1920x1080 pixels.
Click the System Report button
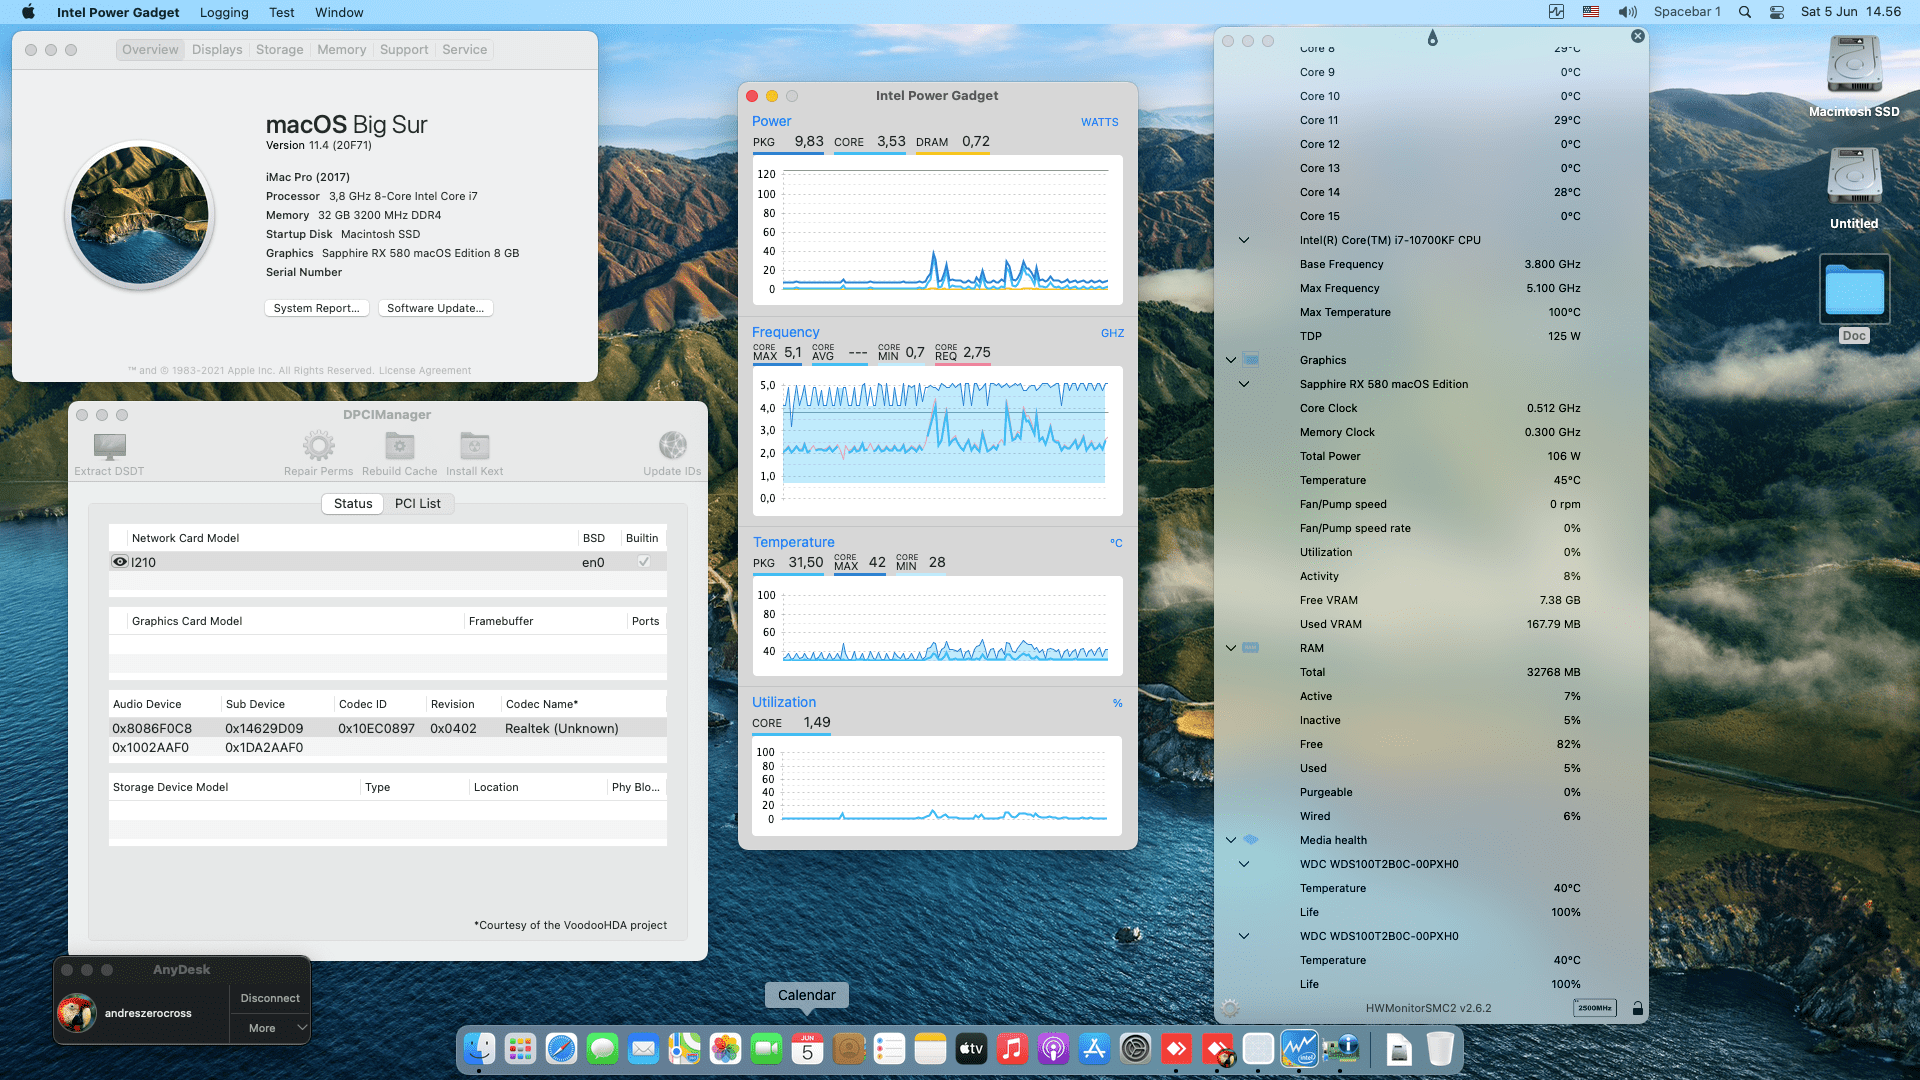317,308
